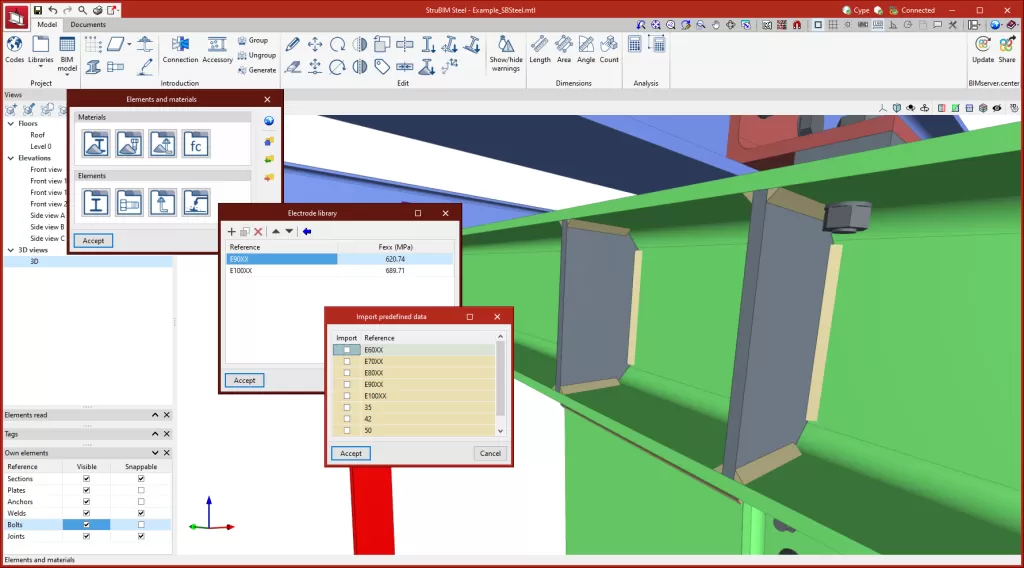Screen dimensions: 1024x568
Task: Select the Count dimension tool
Action: coord(609,50)
